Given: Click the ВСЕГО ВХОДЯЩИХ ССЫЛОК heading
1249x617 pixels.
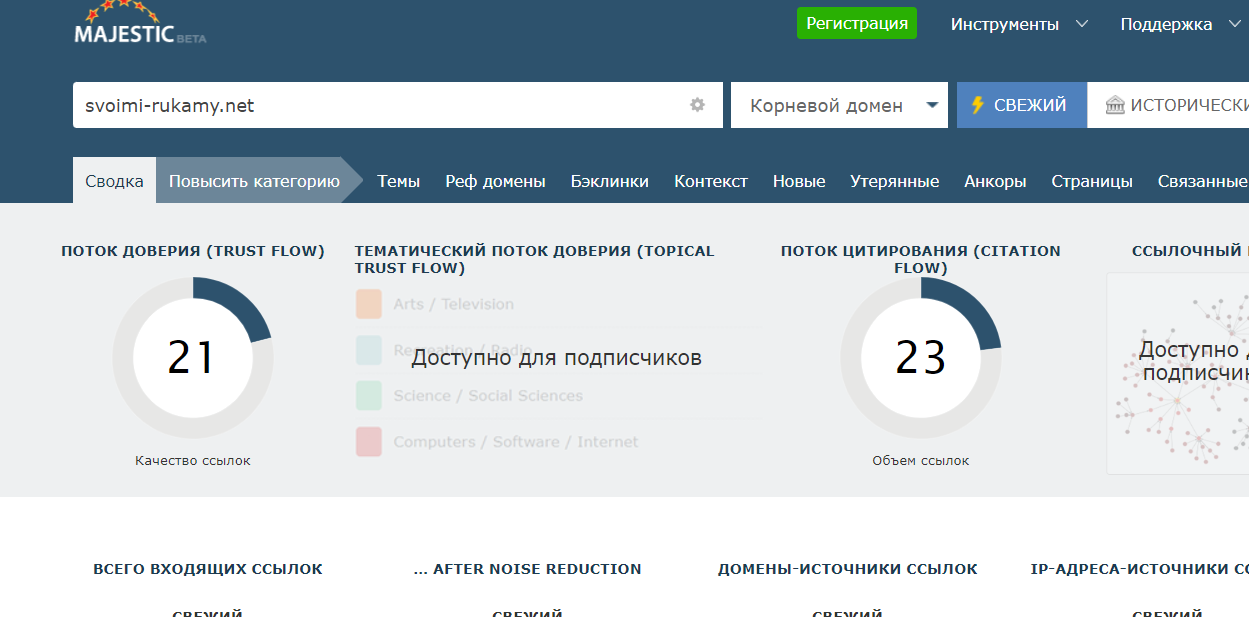Looking at the screenshot, I should (208, 569).
